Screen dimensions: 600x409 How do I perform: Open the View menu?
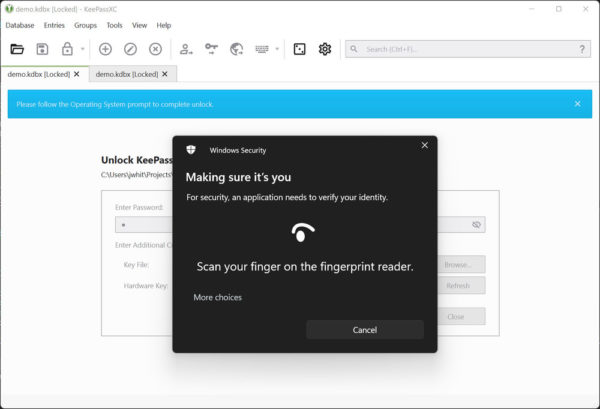click(x=139, y=25)
